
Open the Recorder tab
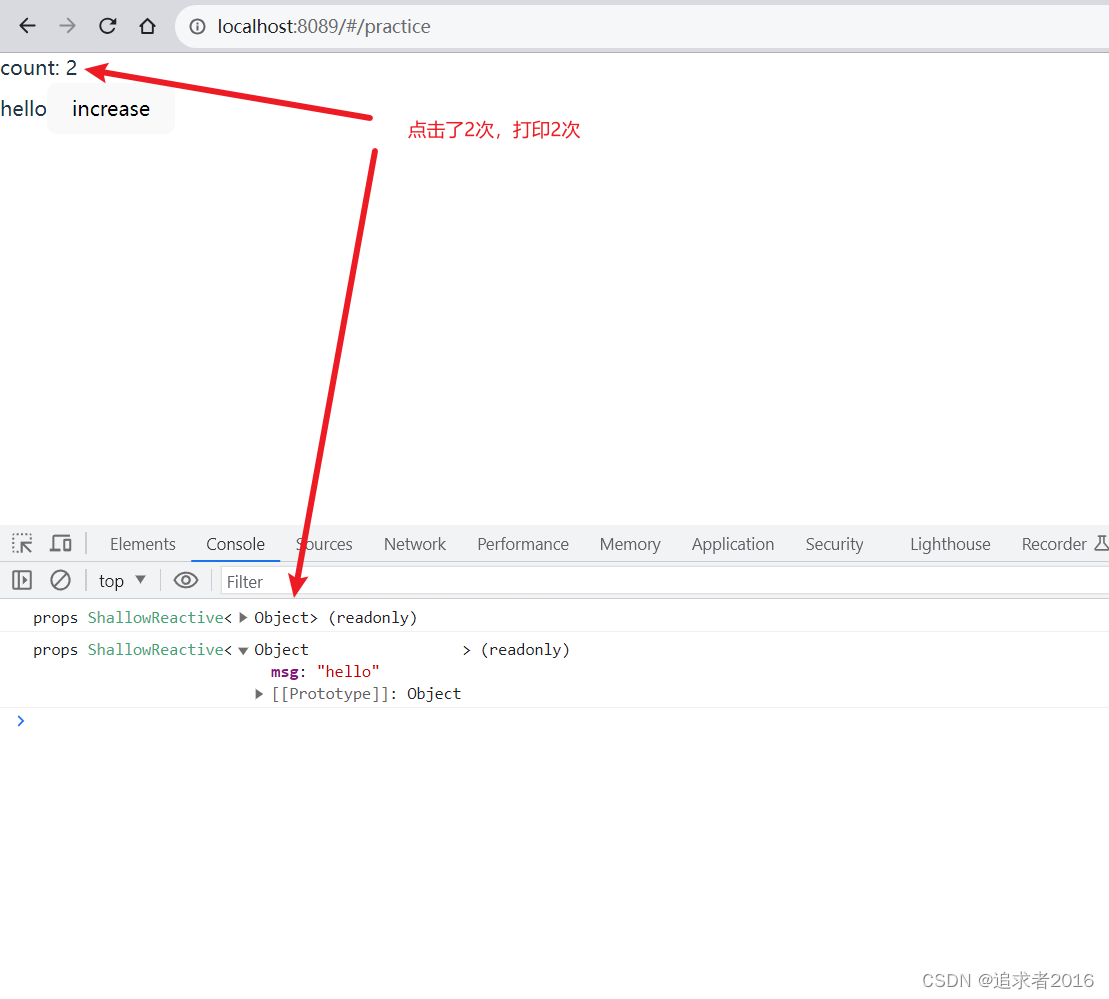click(x=1054, y=544)
